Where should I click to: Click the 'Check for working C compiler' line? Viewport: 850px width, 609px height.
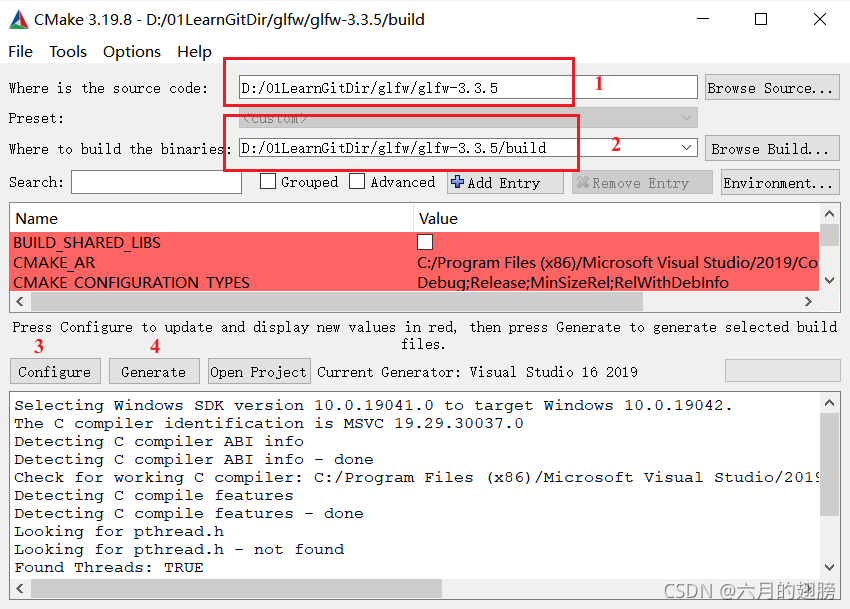click(416, 478)
